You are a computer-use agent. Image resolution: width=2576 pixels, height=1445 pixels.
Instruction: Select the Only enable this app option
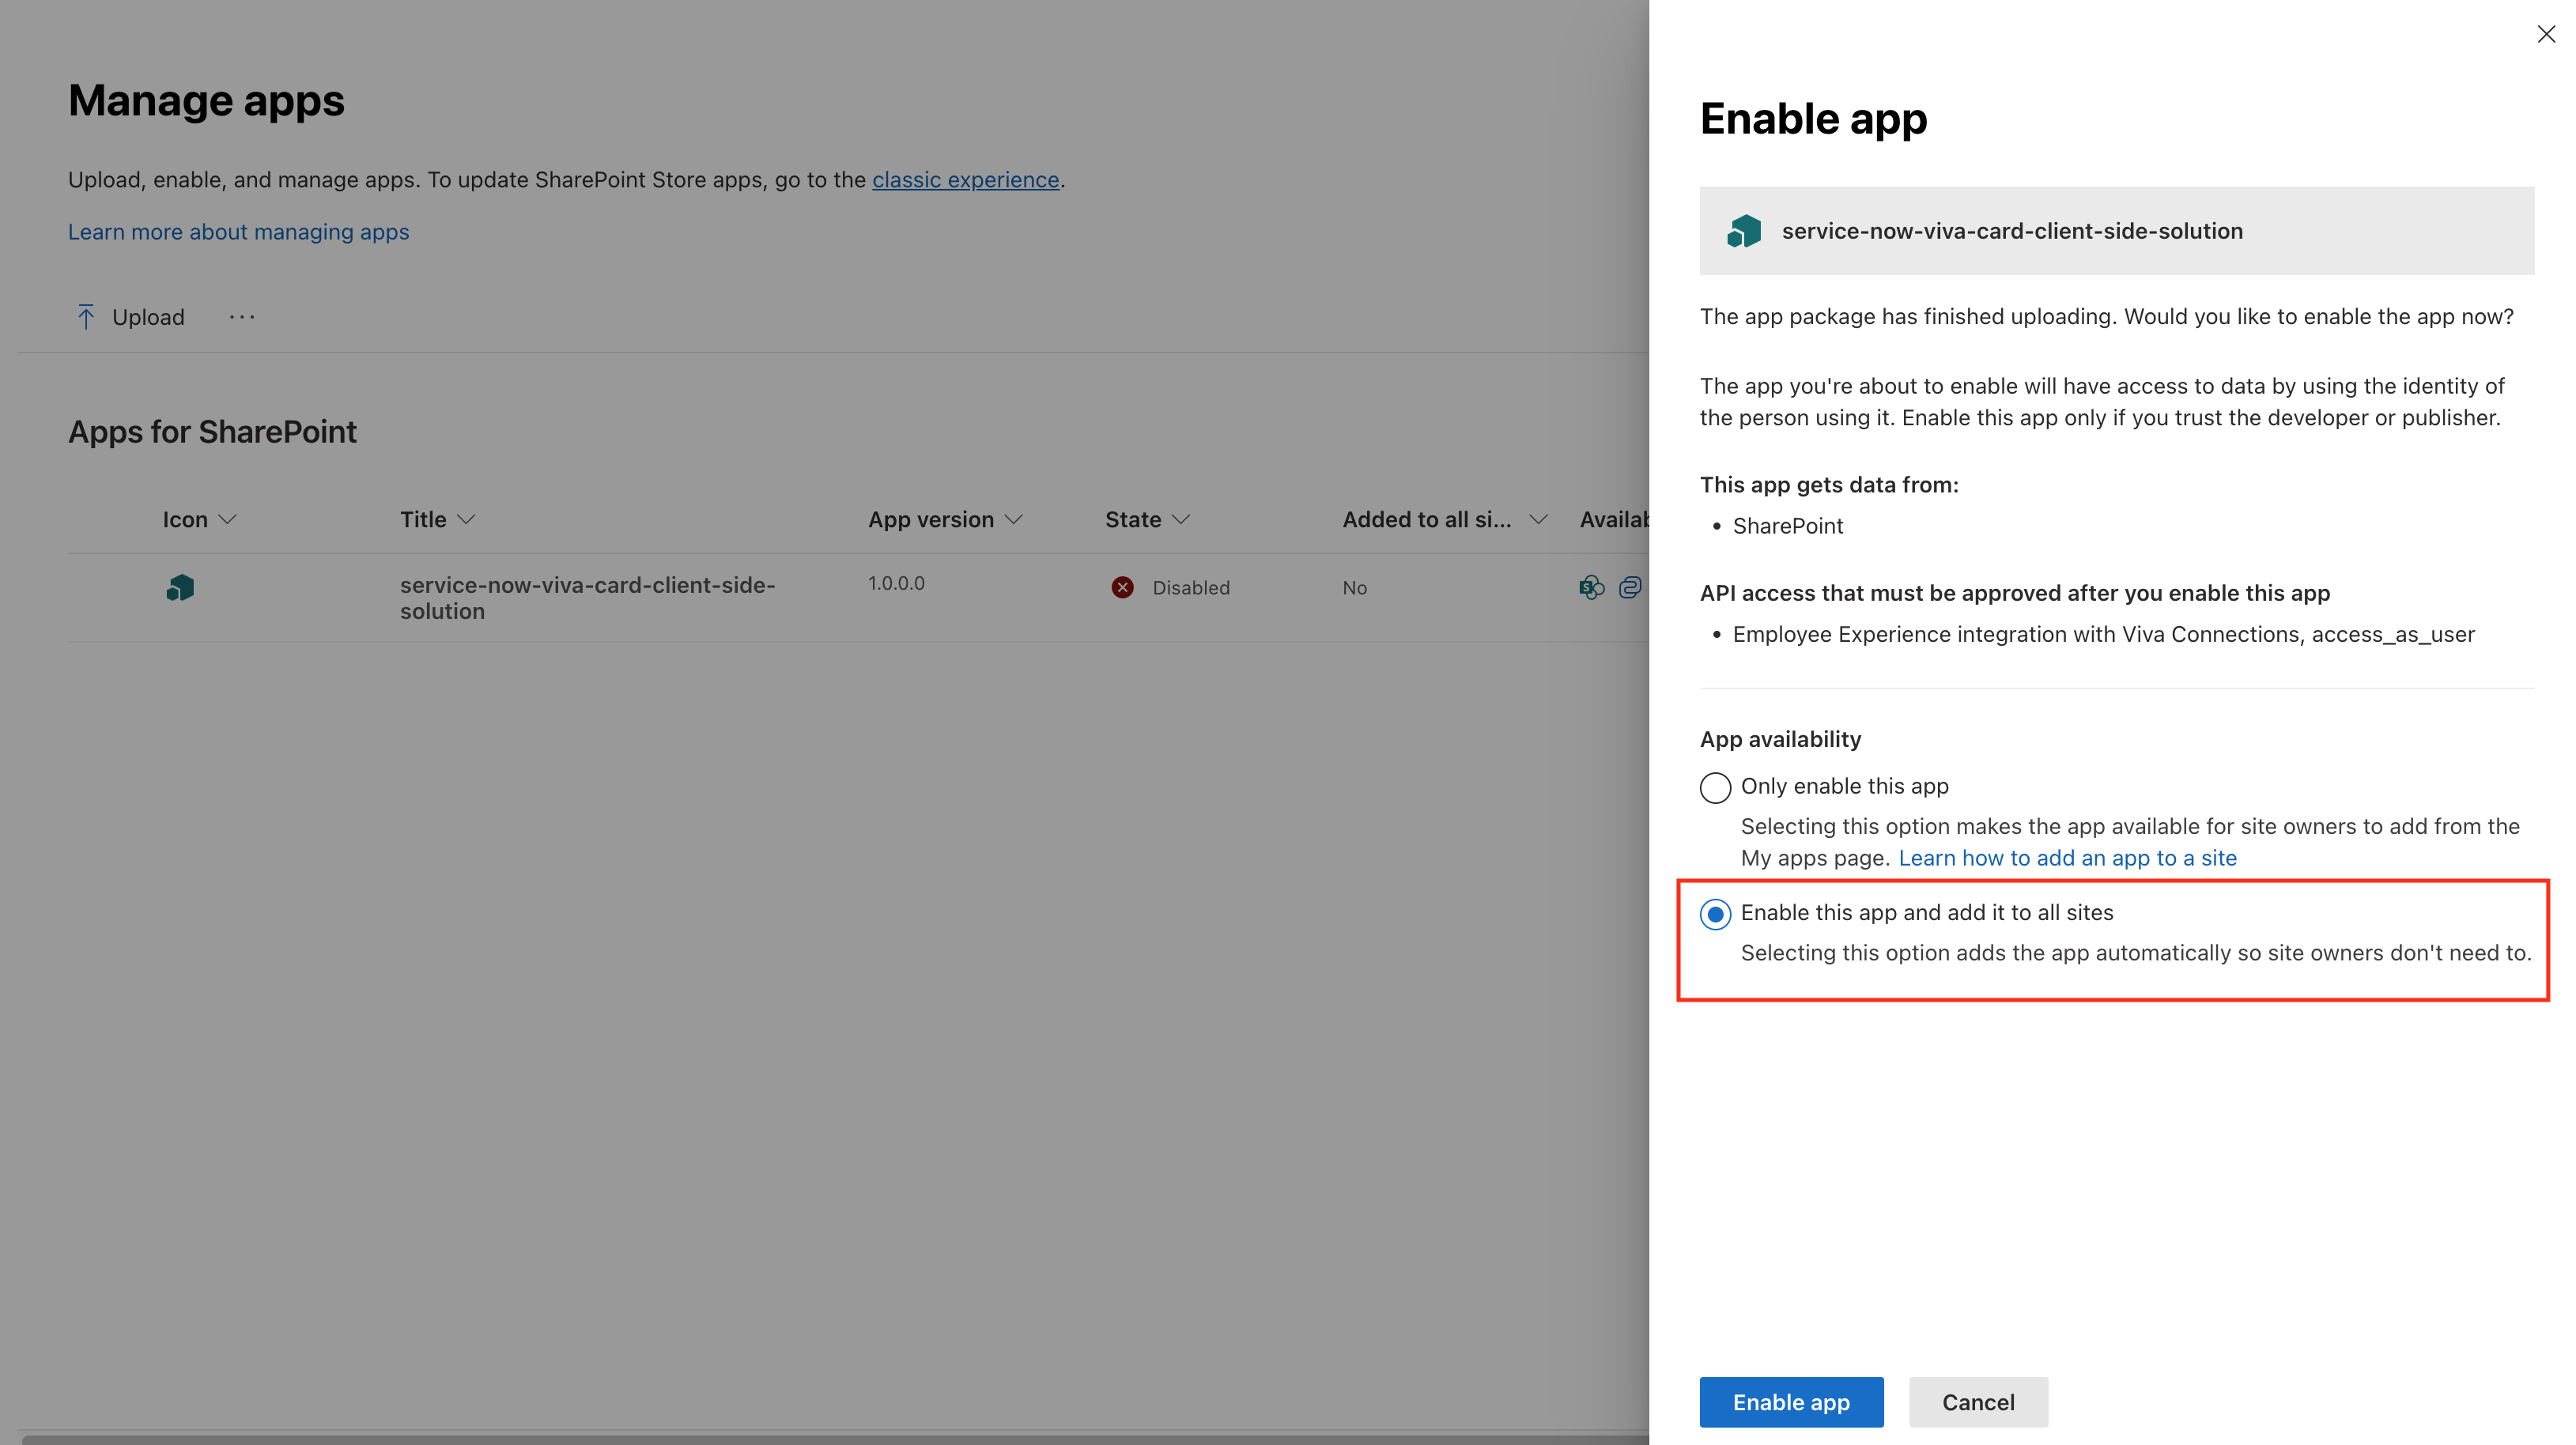tap(1715, 787)
